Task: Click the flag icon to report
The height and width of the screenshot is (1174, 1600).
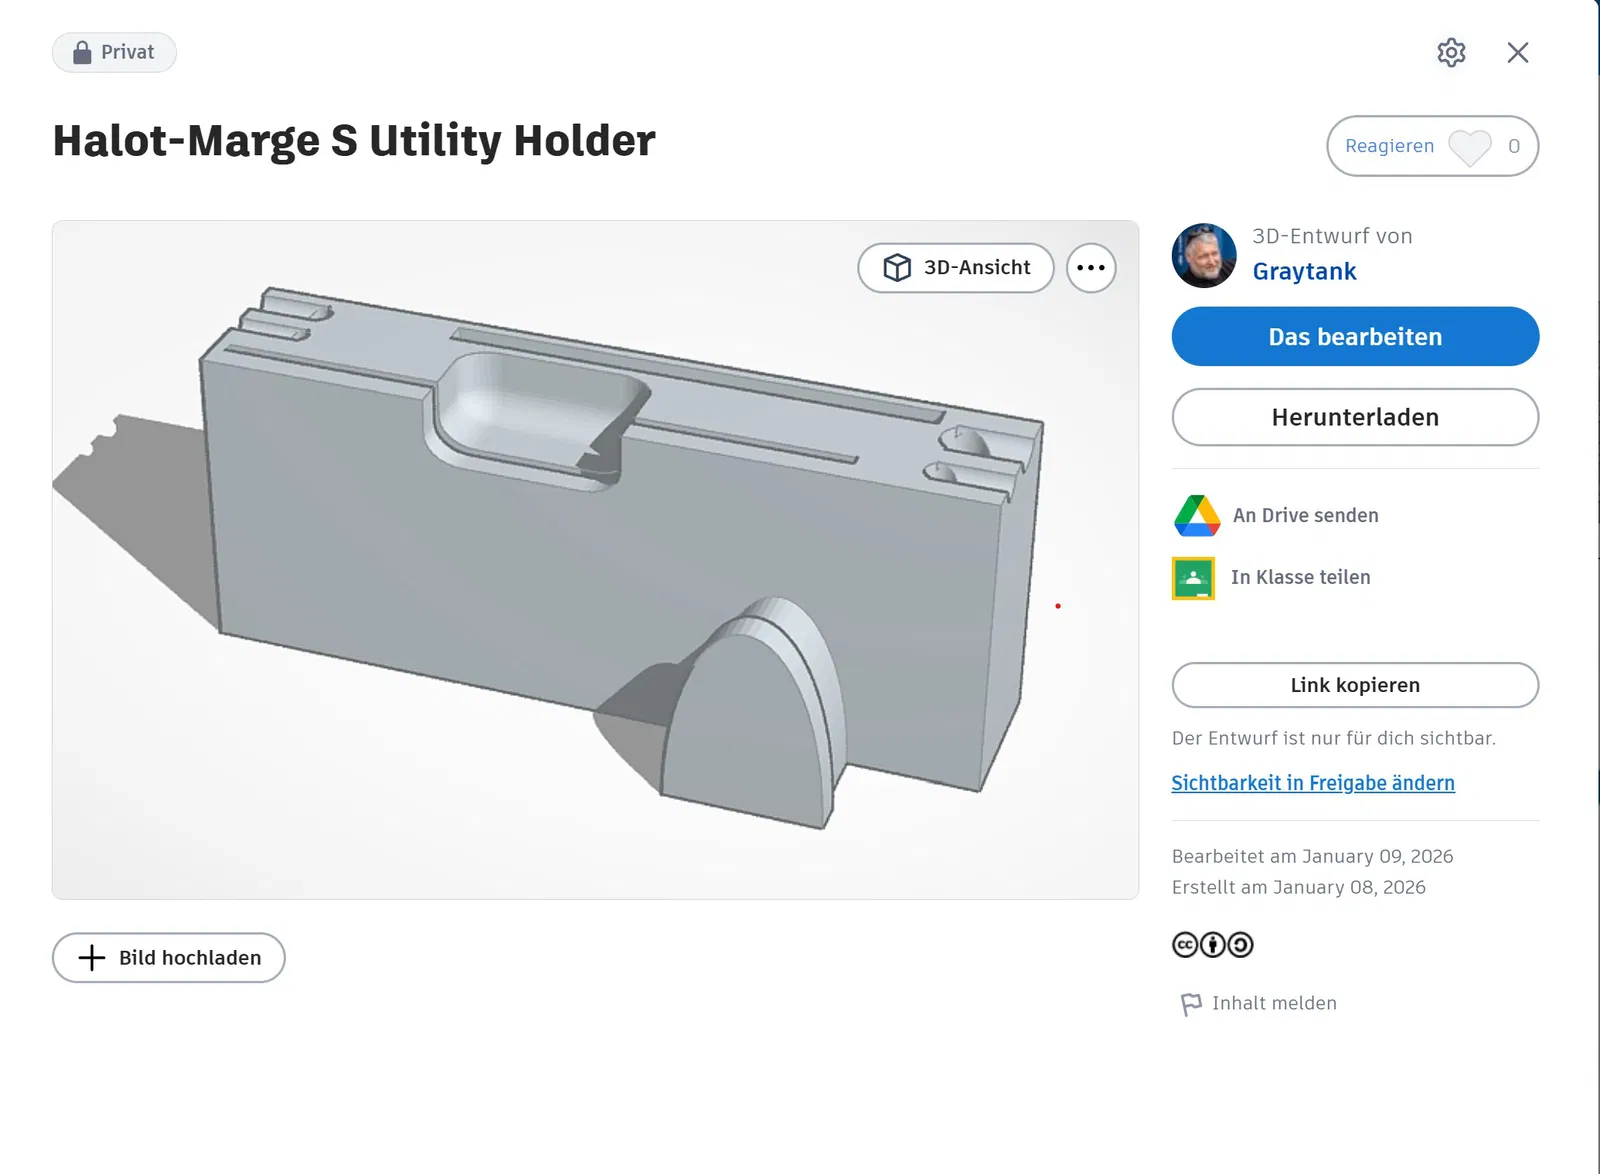Action: click(x=1191, y=1004)
